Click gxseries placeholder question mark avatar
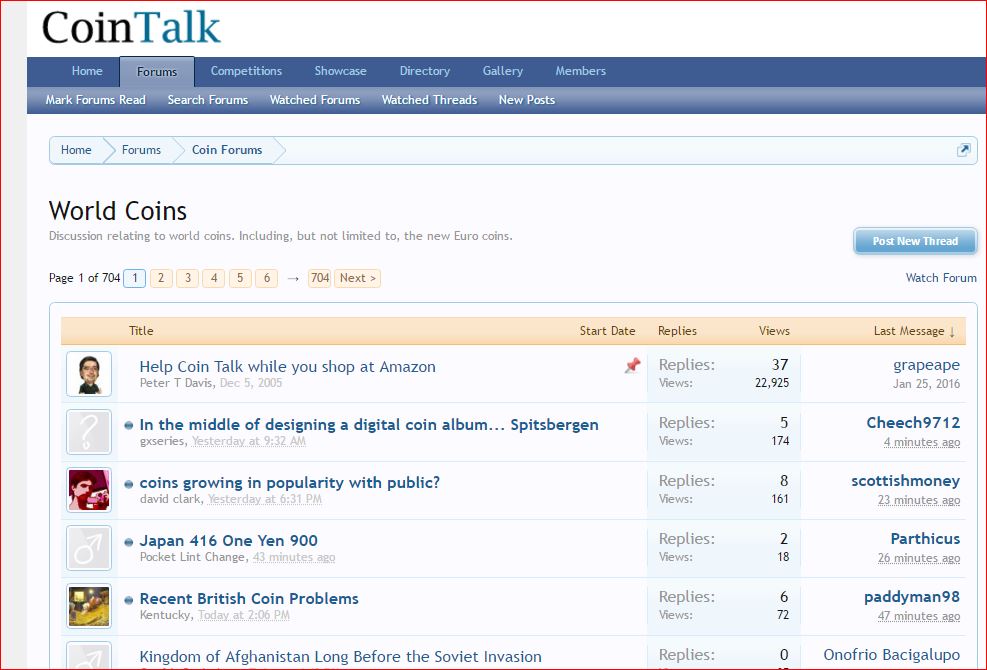The height and width of the screenshot is (670, 987). tap(89, 432)
